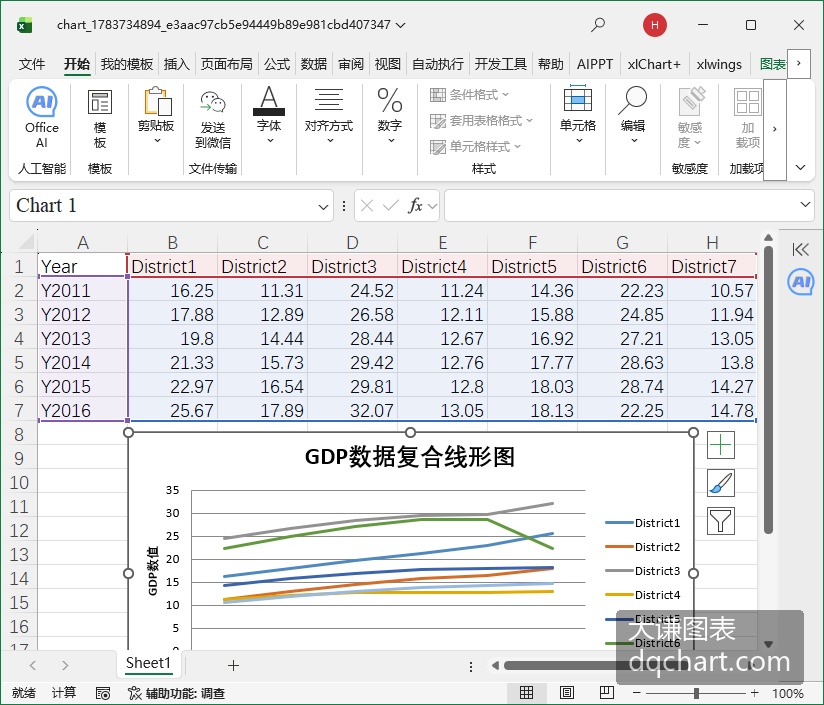Click into the formula bar field

[620, 205]
